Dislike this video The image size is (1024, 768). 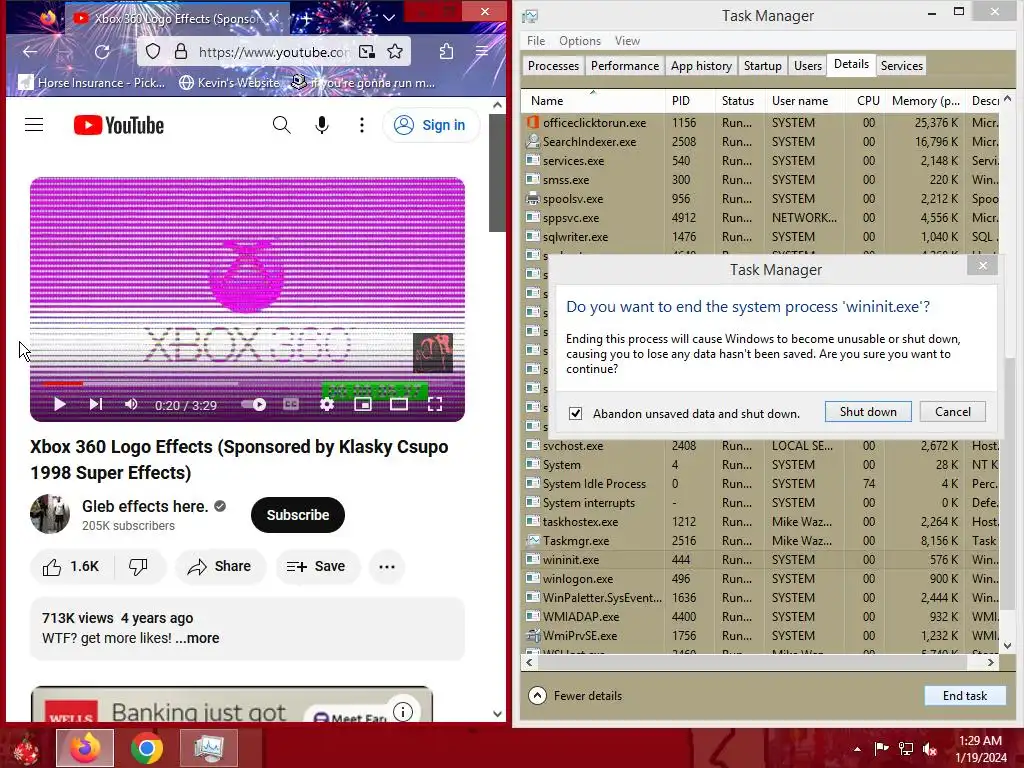click(138, 566)
